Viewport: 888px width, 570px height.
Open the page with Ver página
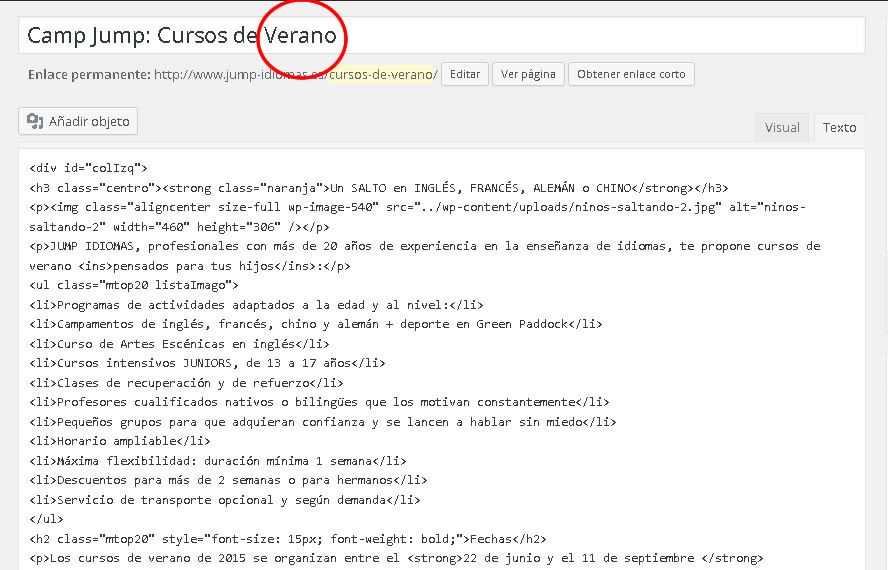click(528, 74)
